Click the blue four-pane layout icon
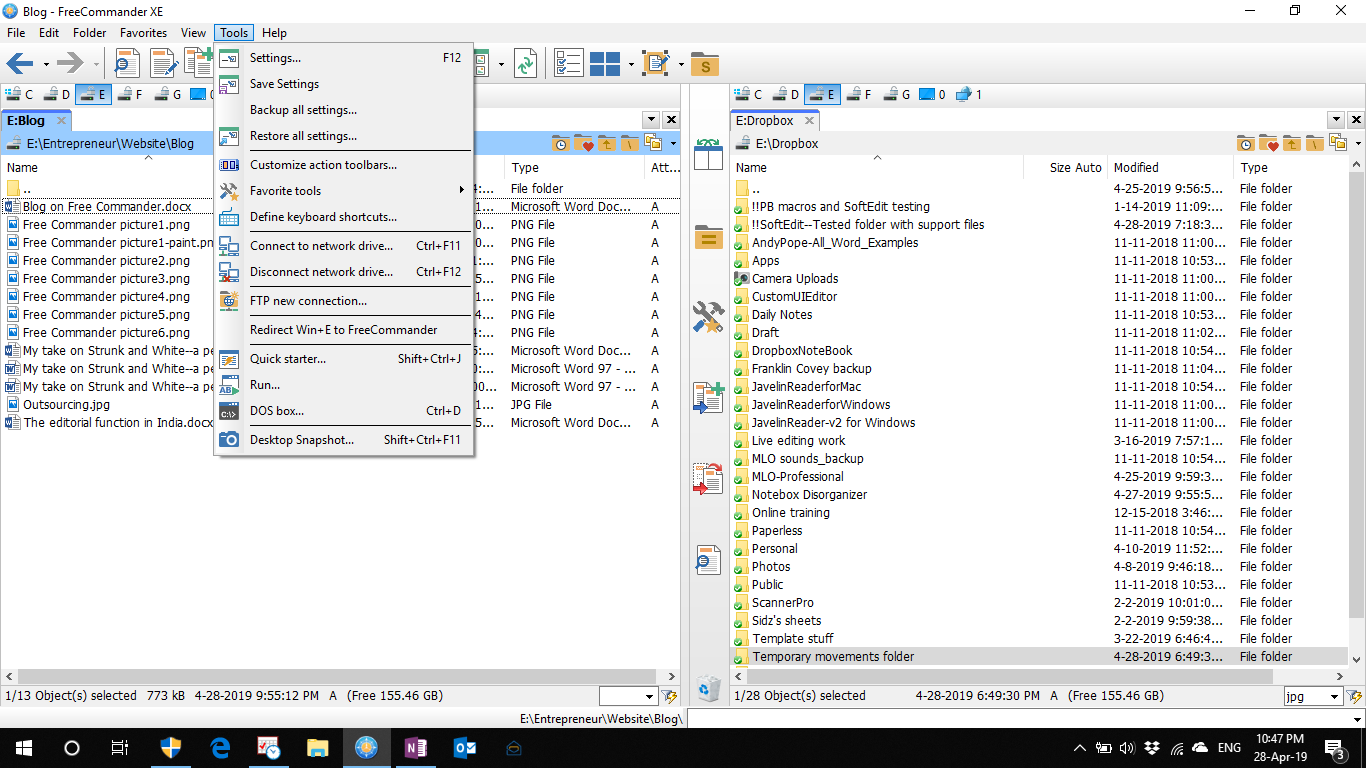Image resolution: width=1366 pixels, height=768 pixels. click(x=605, y=64)
